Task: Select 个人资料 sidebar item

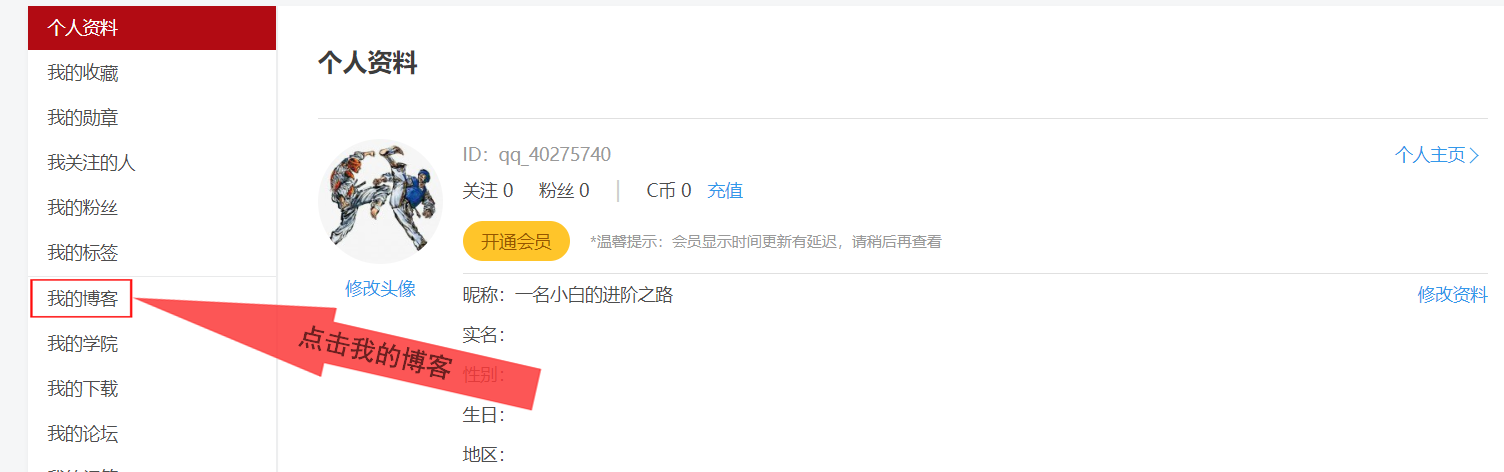Action: 152,28
